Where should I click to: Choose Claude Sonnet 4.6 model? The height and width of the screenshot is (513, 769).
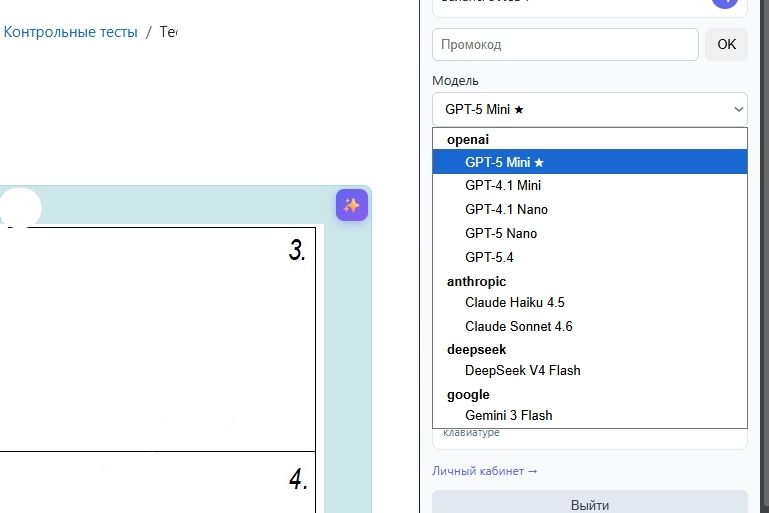[590, 327]
